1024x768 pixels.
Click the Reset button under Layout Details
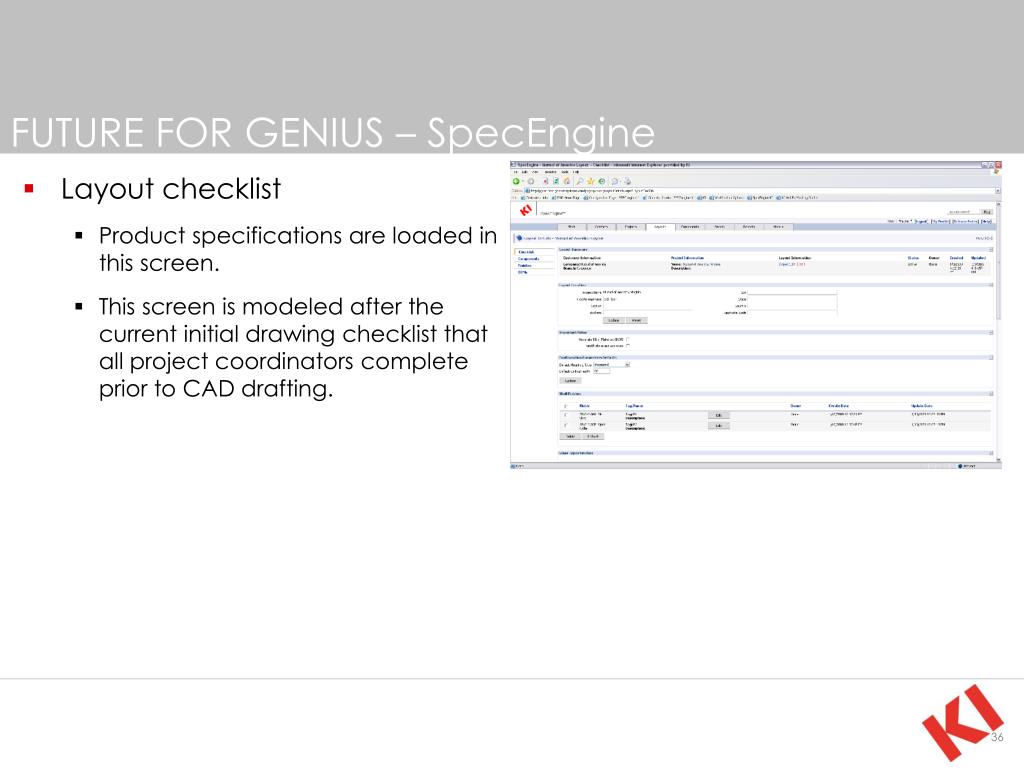[x=637, y=321]
